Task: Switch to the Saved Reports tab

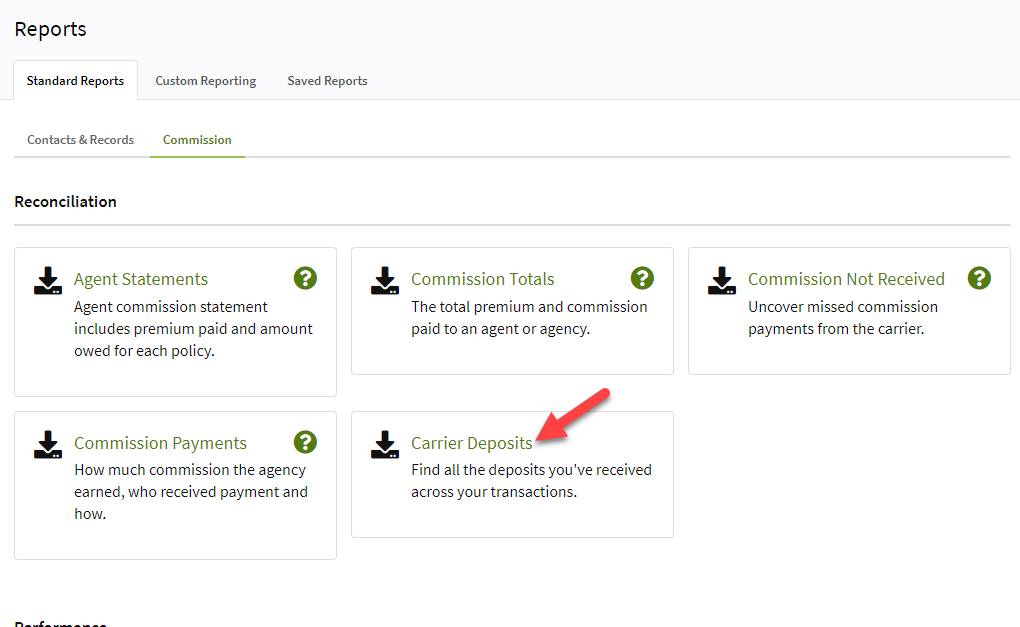Action: (326, 80)
